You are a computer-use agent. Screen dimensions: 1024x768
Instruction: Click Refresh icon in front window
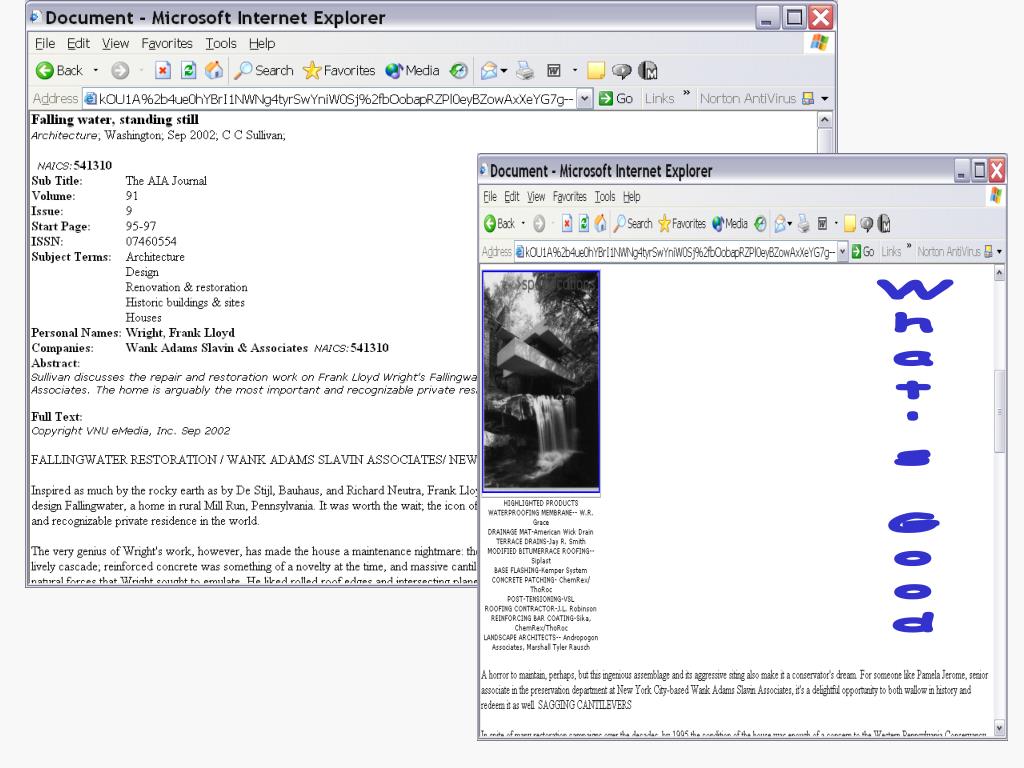pos(584,224)
